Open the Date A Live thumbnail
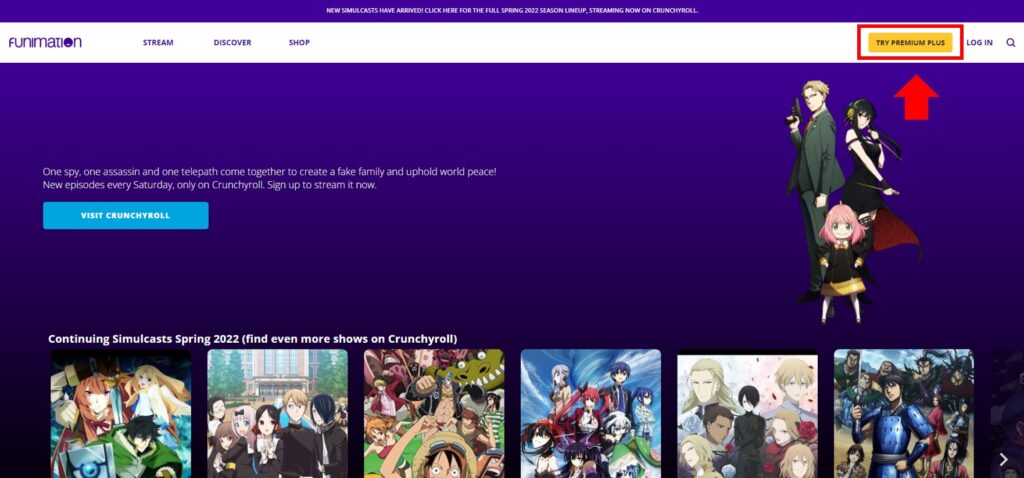Screen dimensions: 1024x478 (591, 413)
